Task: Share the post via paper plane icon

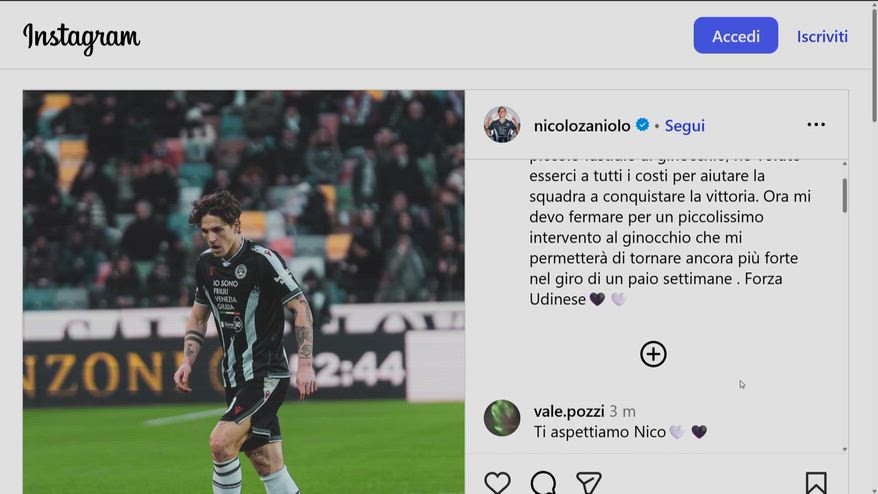Action: 589,483
